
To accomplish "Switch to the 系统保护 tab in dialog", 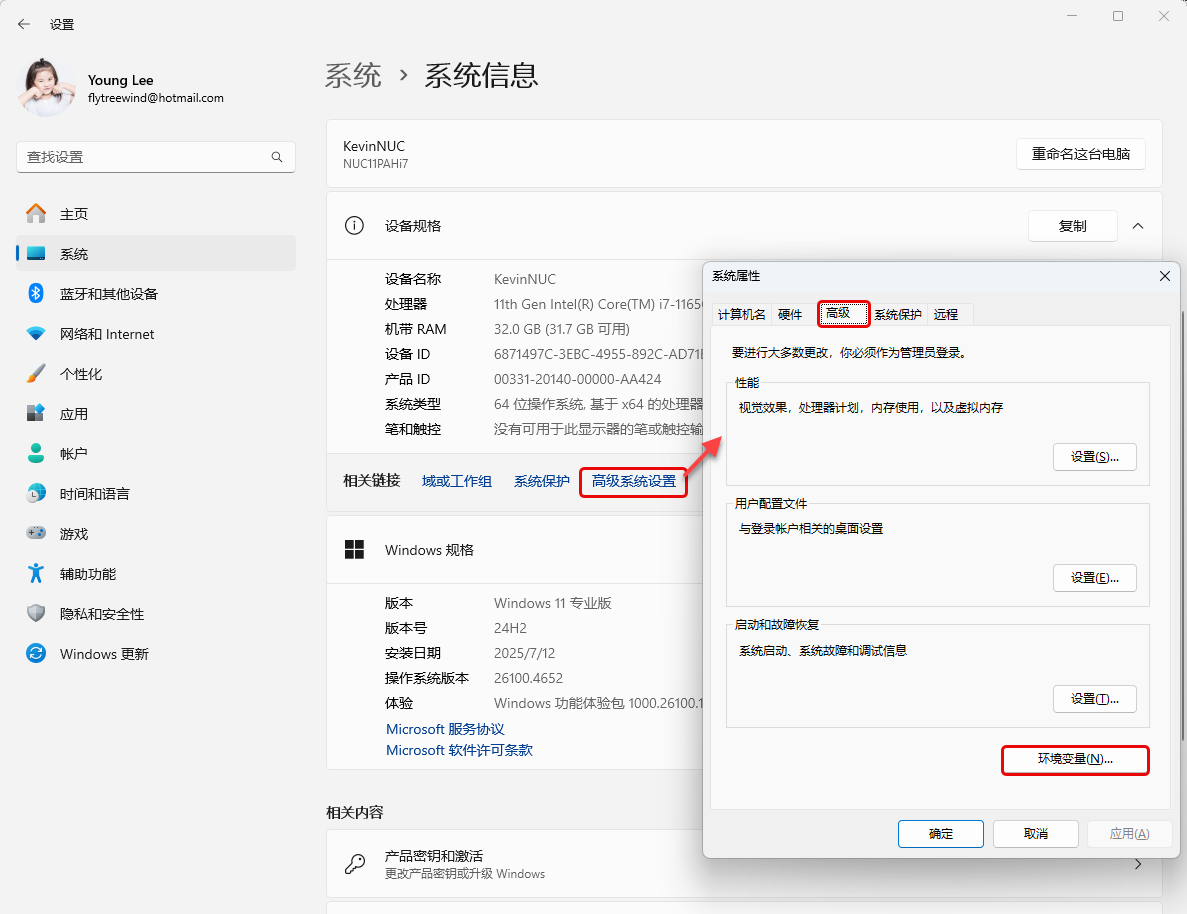I will pyautogui.click(x=898, y=314).
